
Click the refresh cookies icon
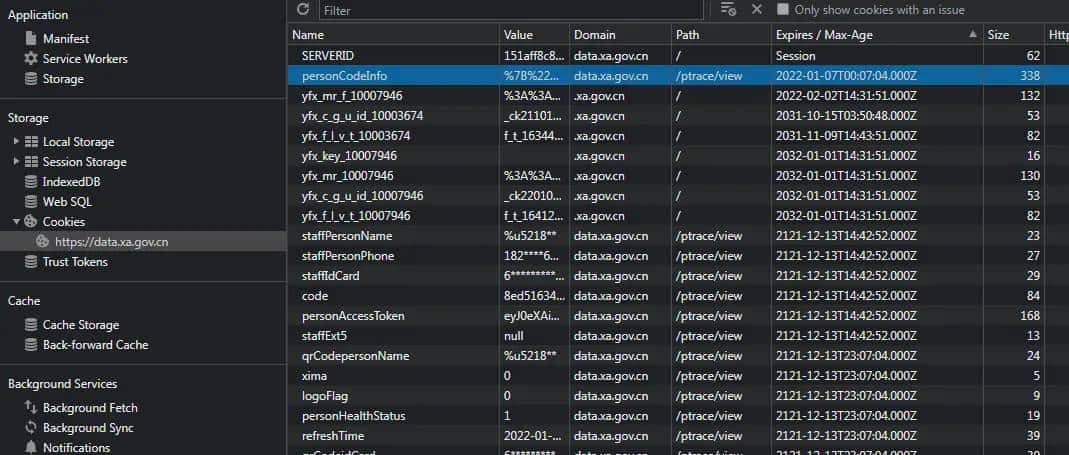click(303, 9)
